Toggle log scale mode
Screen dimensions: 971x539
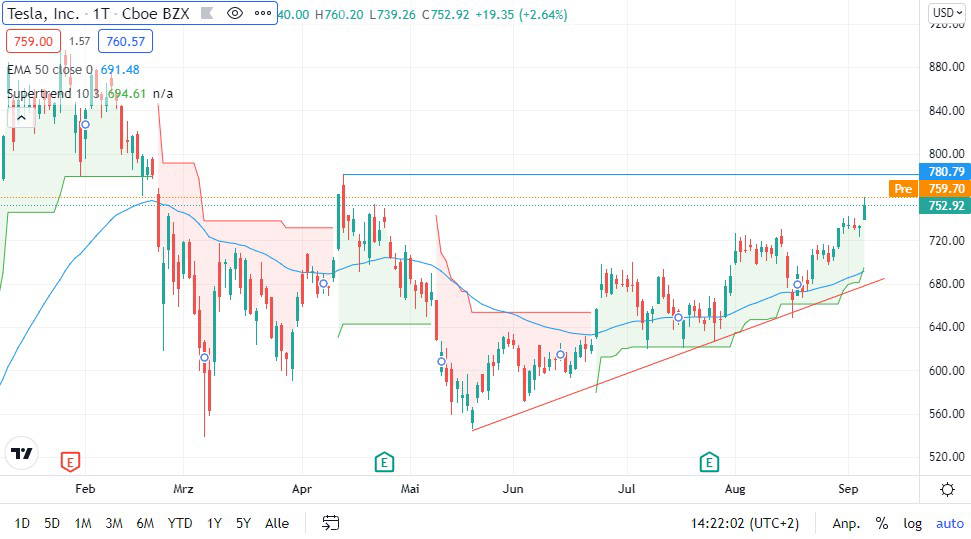912,524
